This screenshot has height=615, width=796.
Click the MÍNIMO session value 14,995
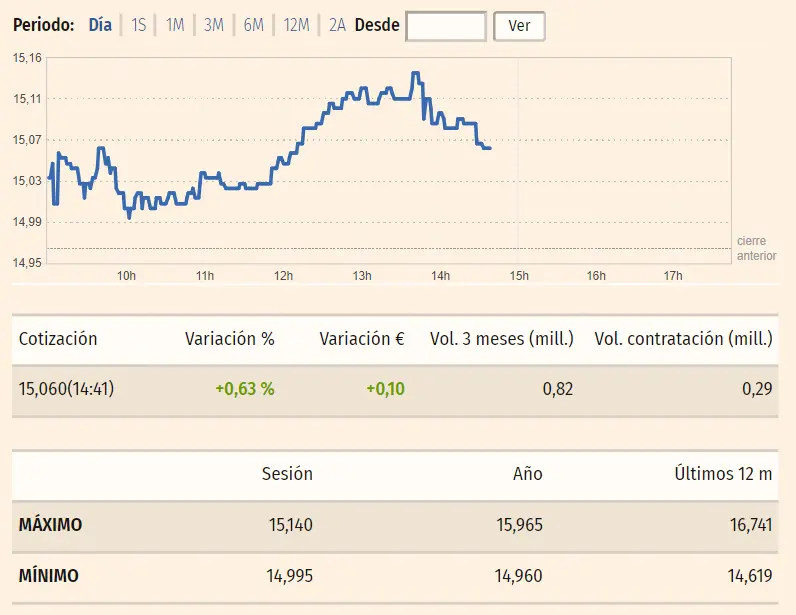289,576
